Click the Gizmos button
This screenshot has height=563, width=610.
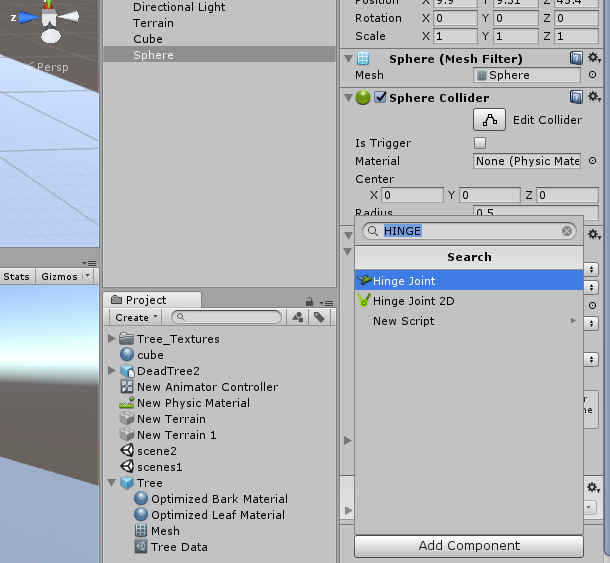click(59, 276)
